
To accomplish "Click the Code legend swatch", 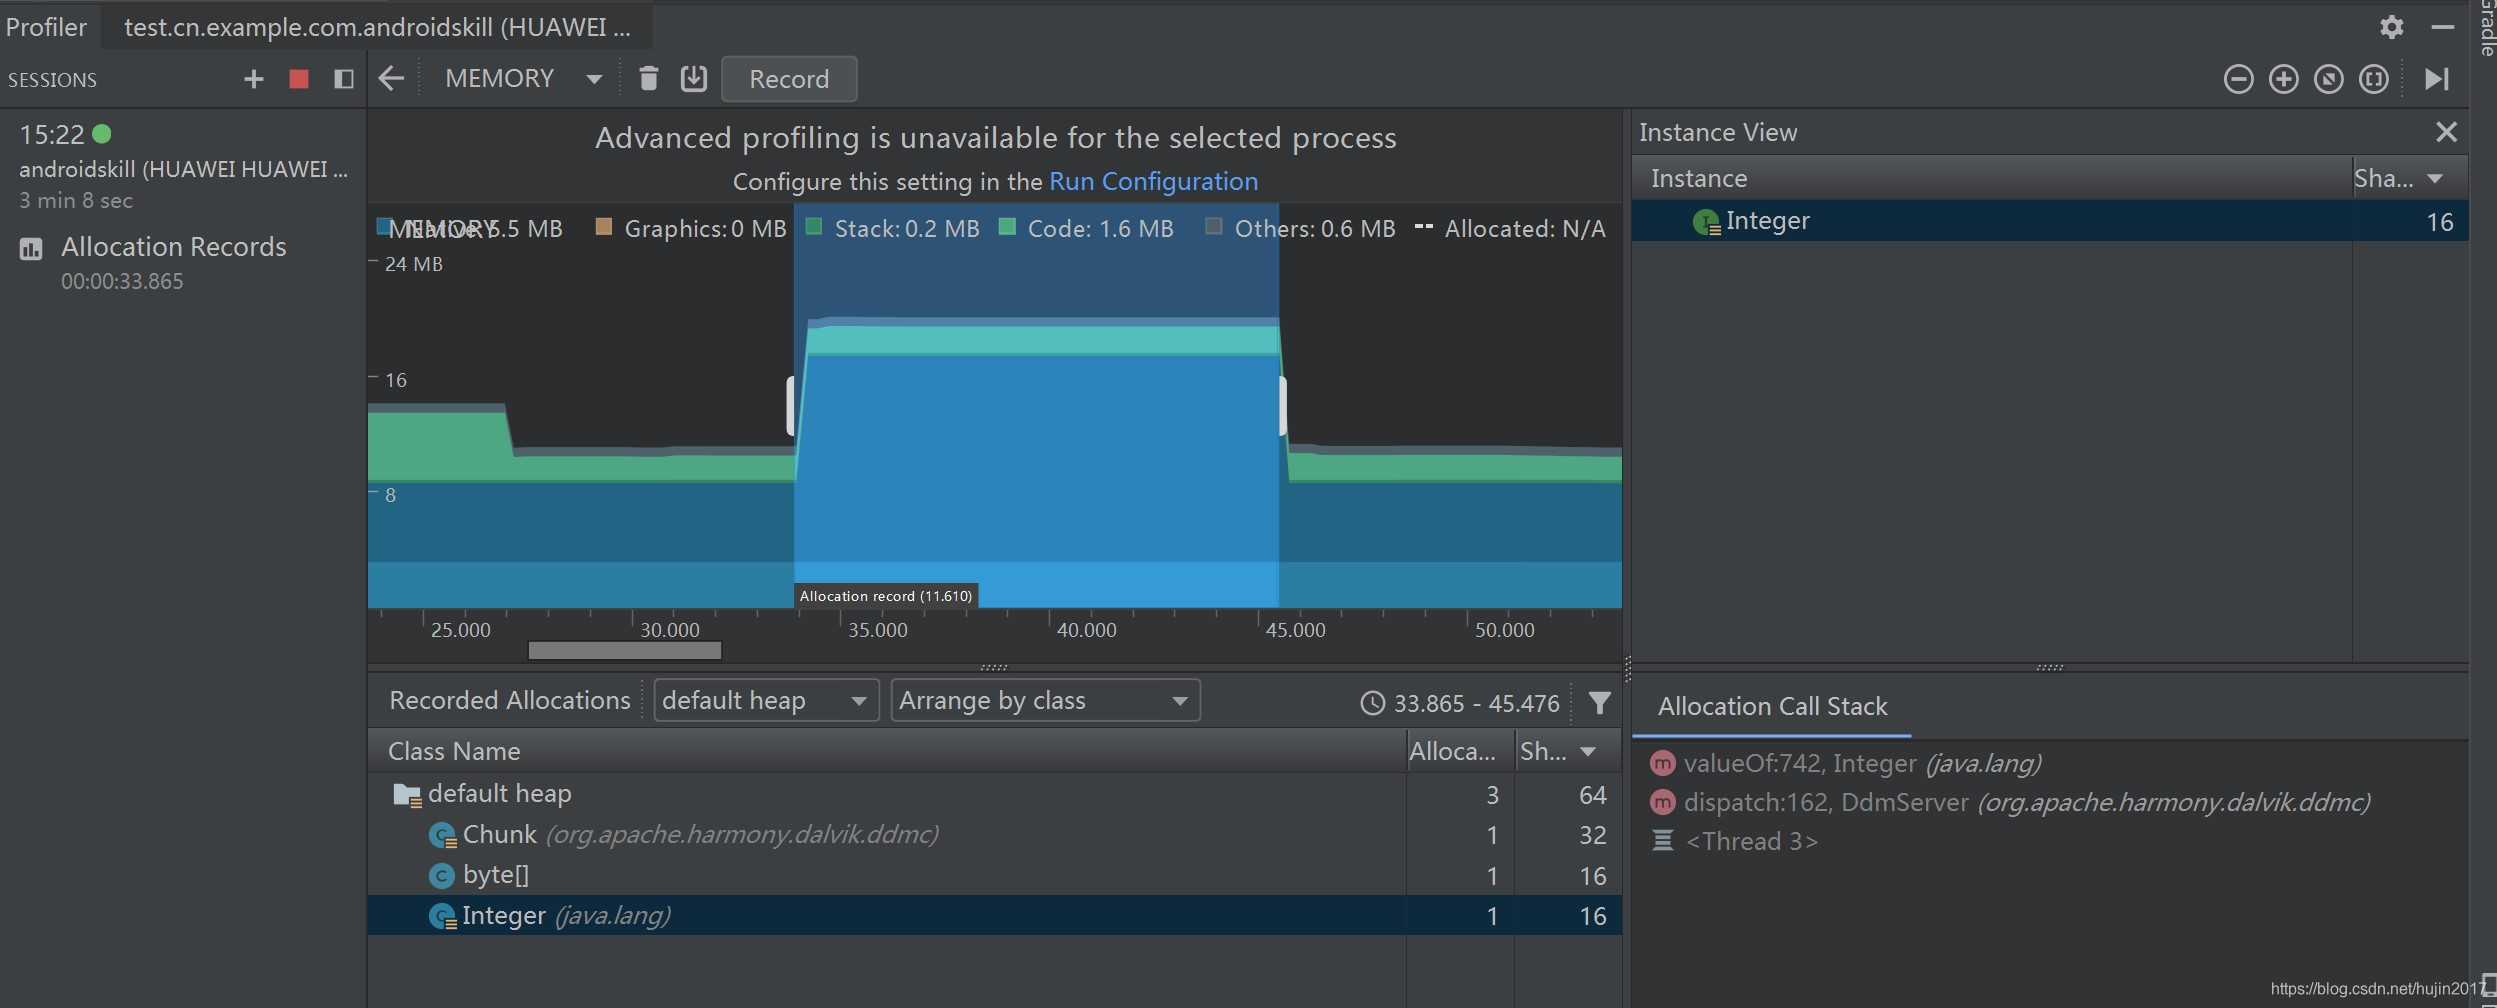I will [x=1008, y=227].
